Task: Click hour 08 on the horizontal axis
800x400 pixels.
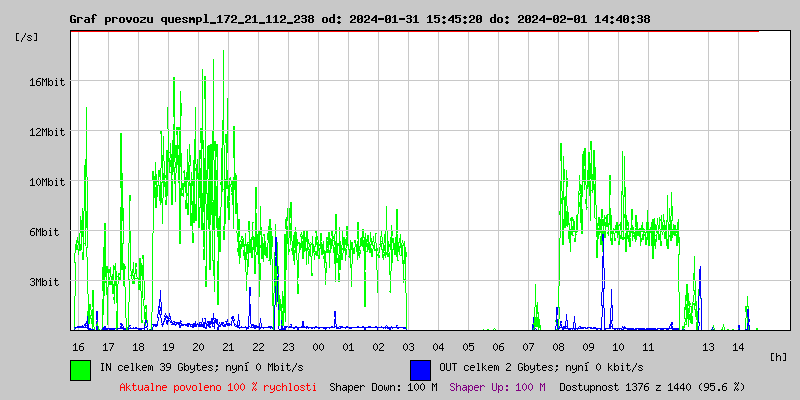Action: coord(558,346)
